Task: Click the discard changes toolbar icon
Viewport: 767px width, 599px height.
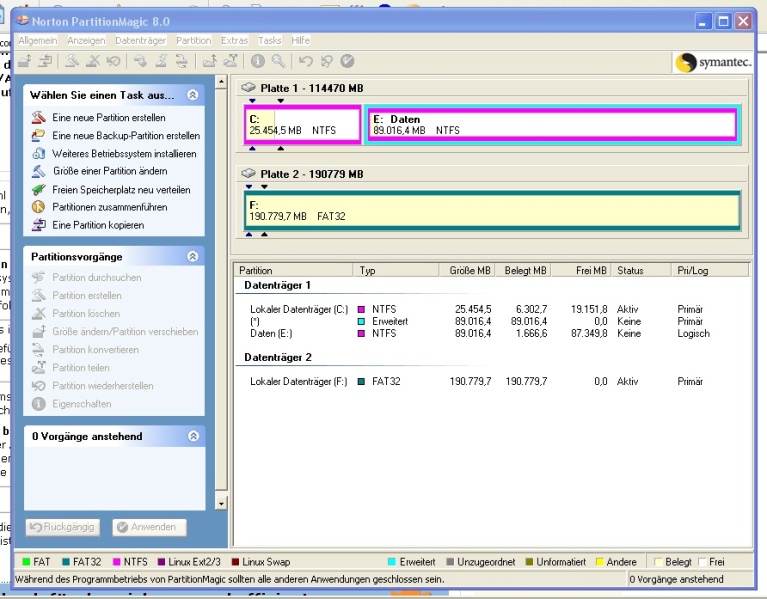Action: pyautogui.click(x=326, y=61)
